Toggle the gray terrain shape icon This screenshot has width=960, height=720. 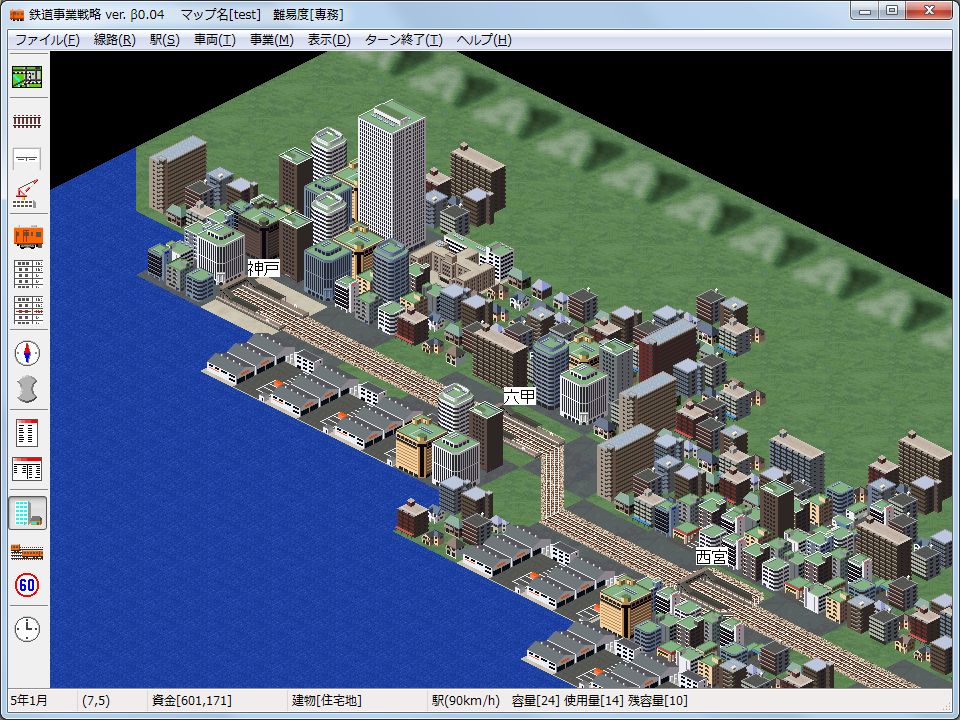pos(27,389)
